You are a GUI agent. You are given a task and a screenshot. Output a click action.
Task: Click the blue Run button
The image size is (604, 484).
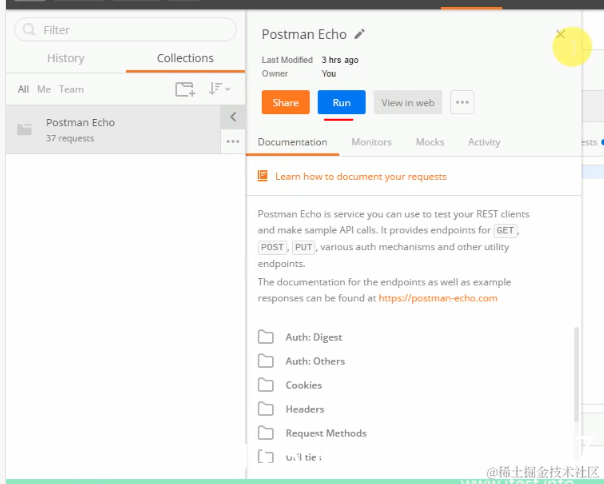pyautogui.click(x=341, y=102)
